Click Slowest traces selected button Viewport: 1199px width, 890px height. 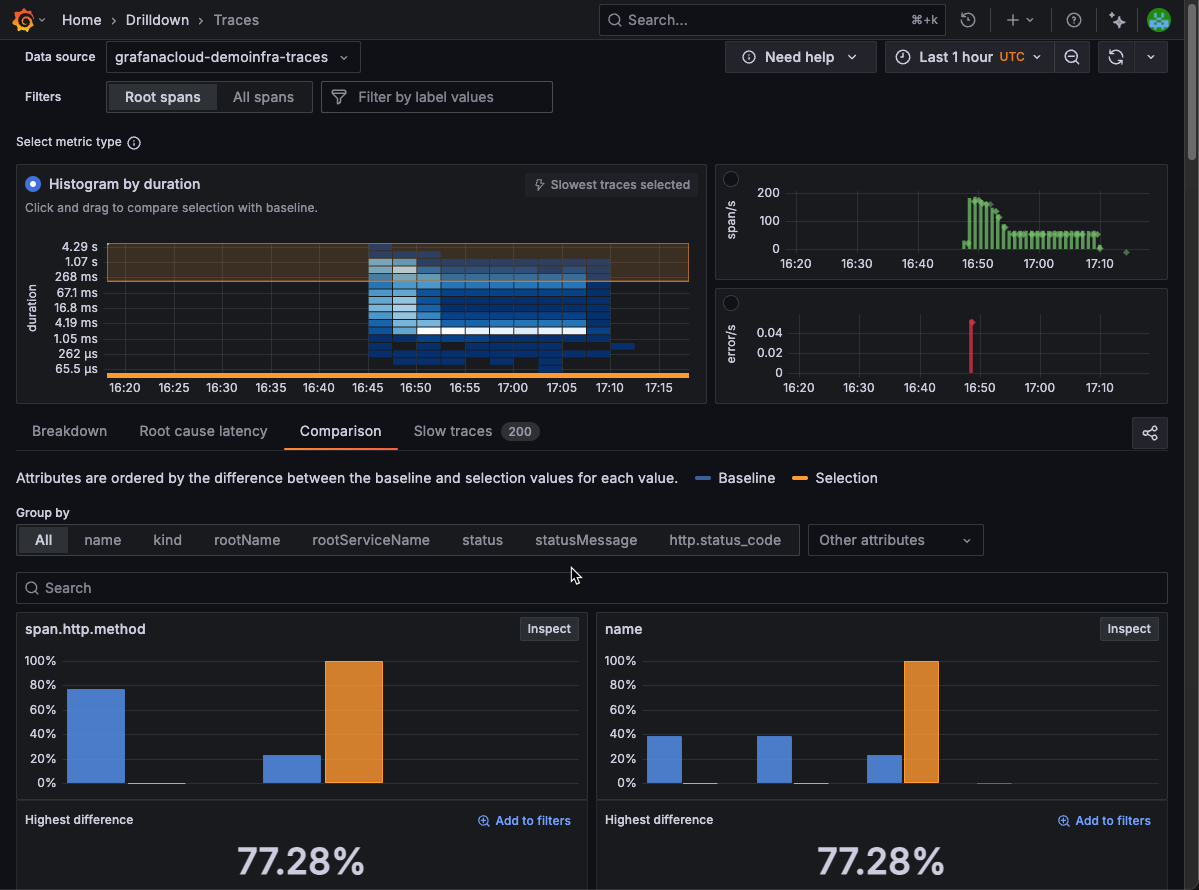611,185
